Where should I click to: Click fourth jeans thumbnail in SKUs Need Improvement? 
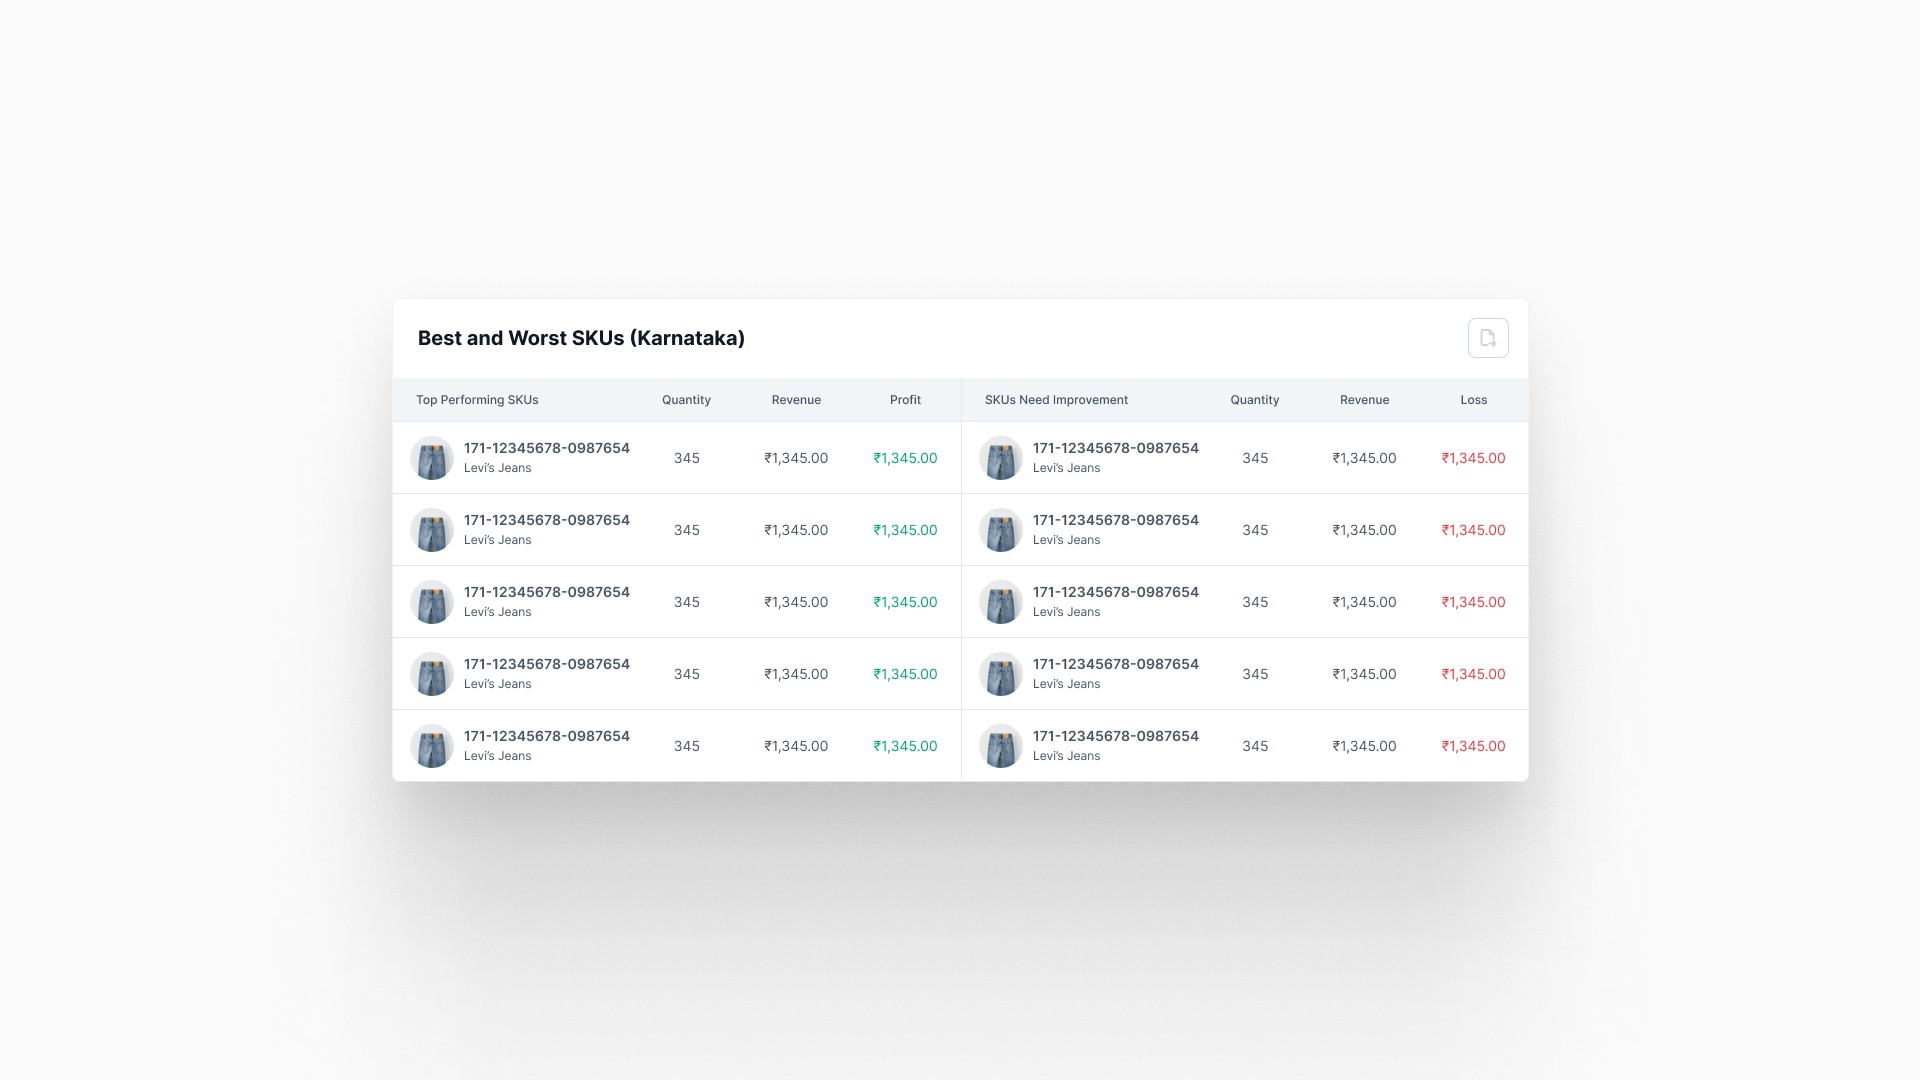[1001, 674]
